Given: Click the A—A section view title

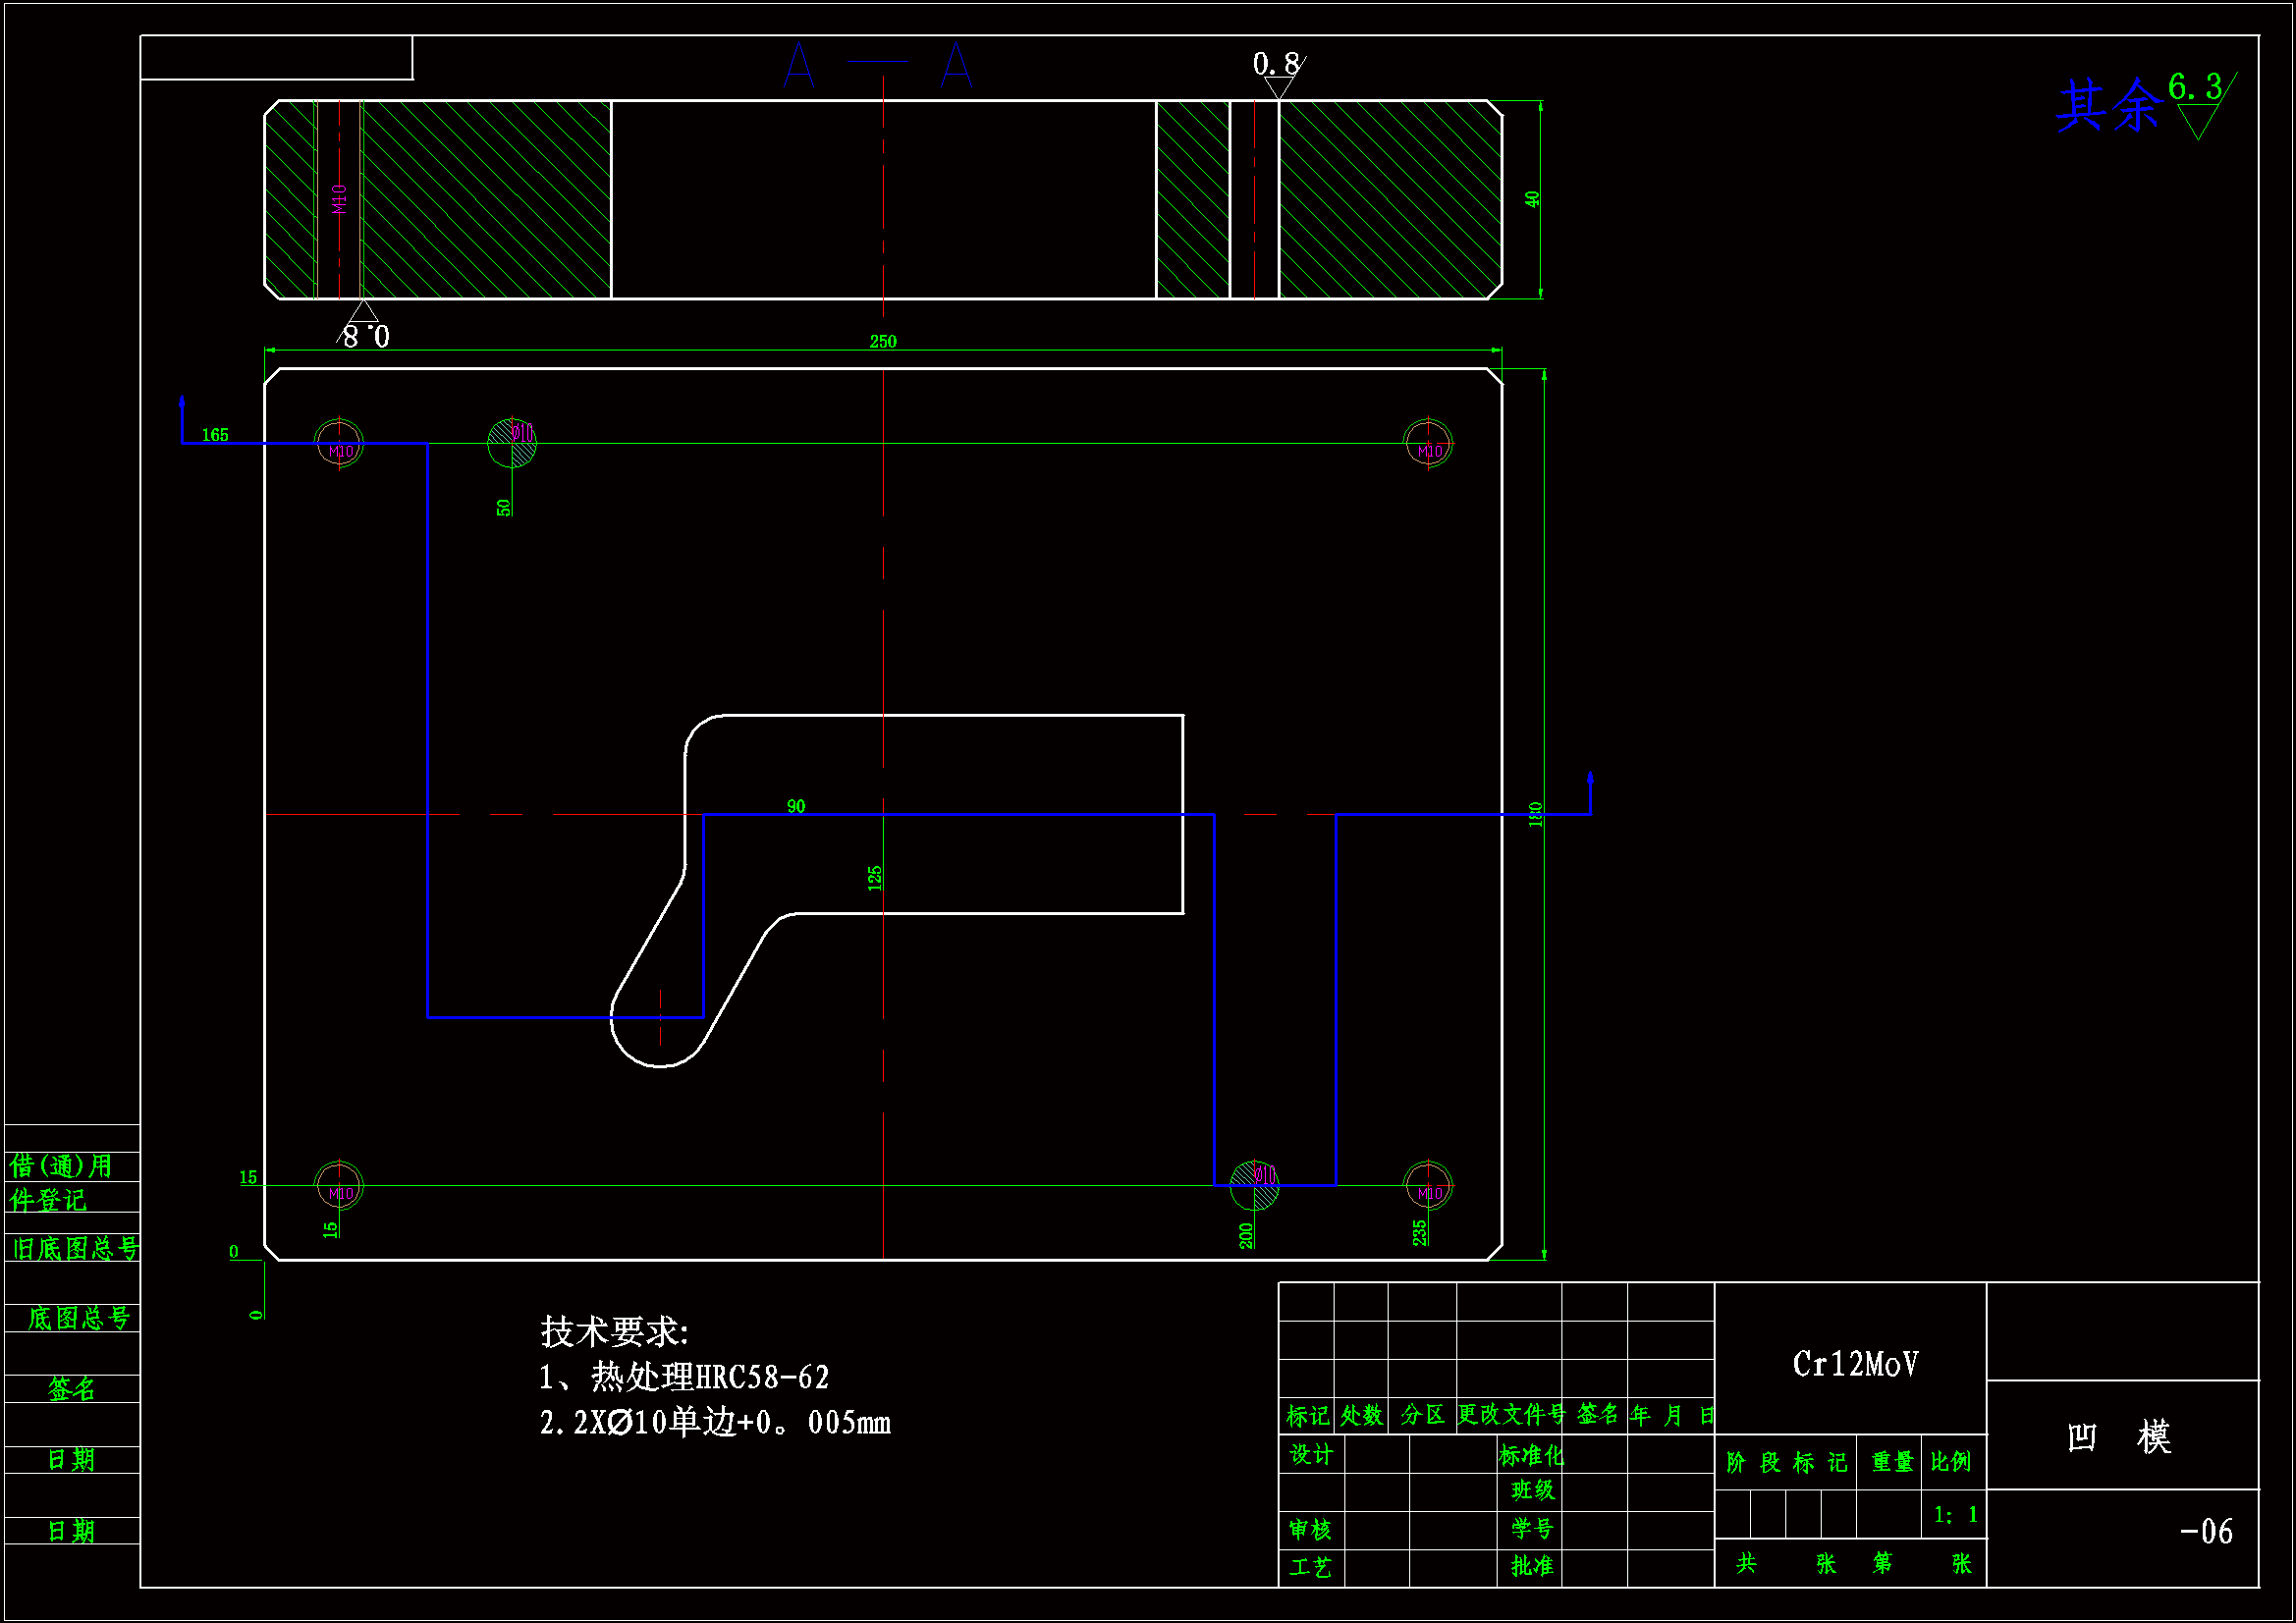Looking at the screenshot, I should tap(878, 65).
